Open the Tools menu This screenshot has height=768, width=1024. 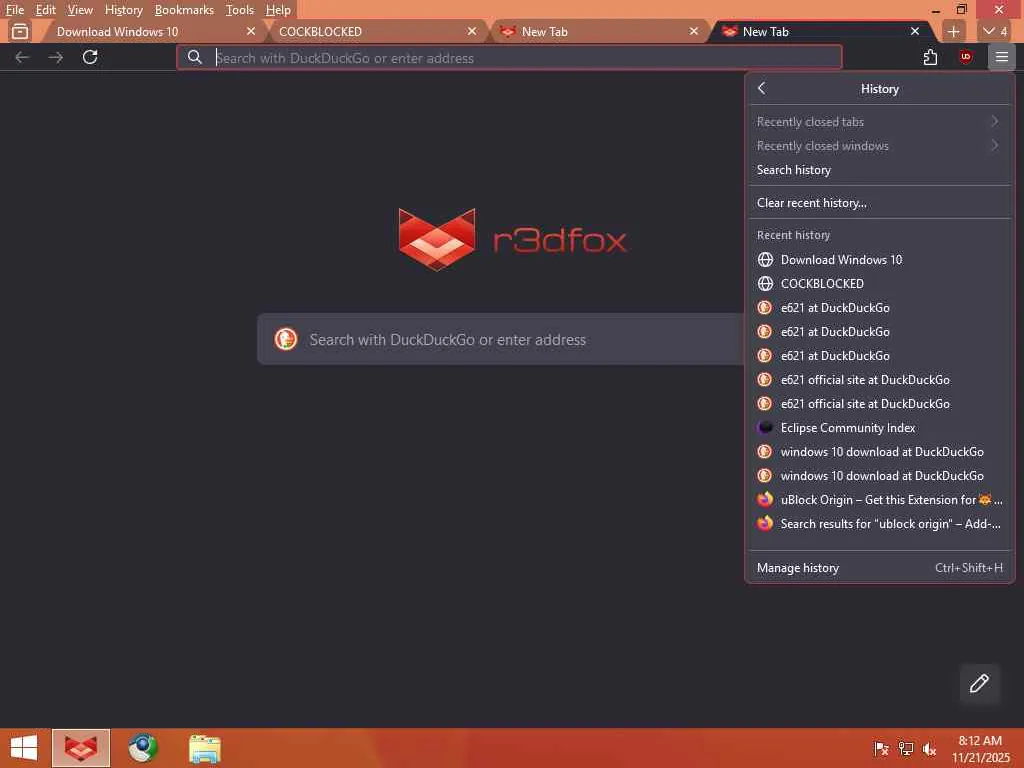[239, 10]
